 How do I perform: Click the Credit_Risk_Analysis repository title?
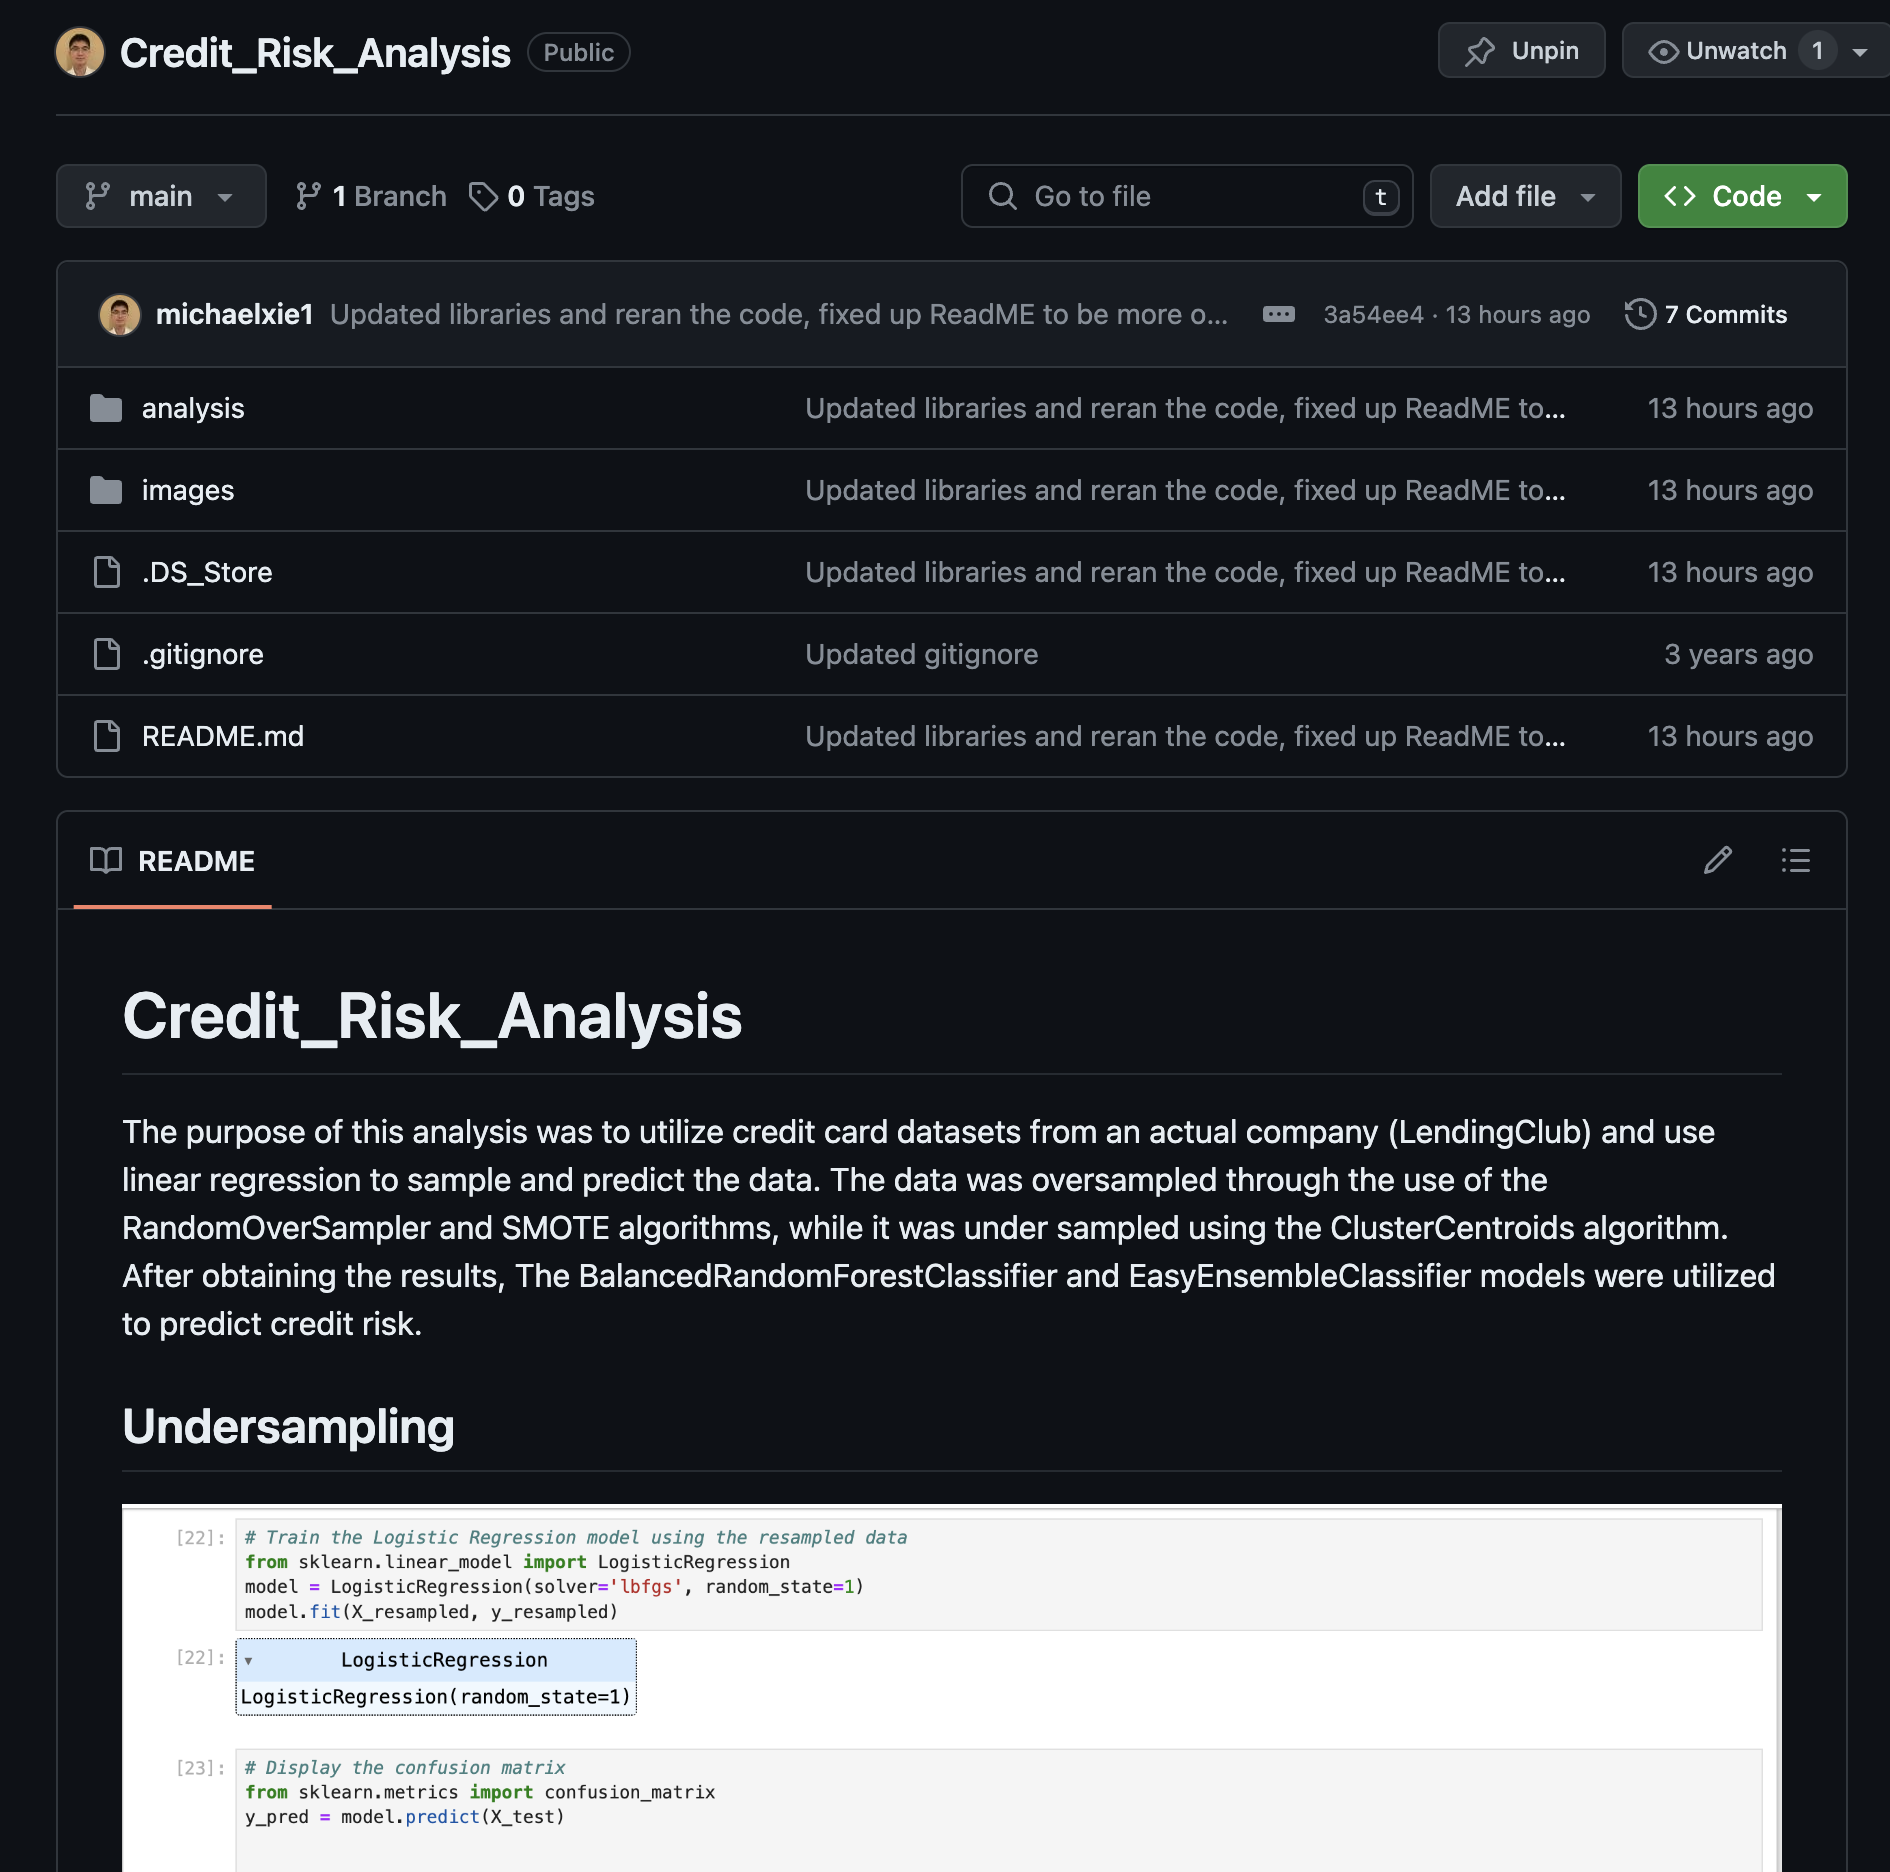(315, 53)
